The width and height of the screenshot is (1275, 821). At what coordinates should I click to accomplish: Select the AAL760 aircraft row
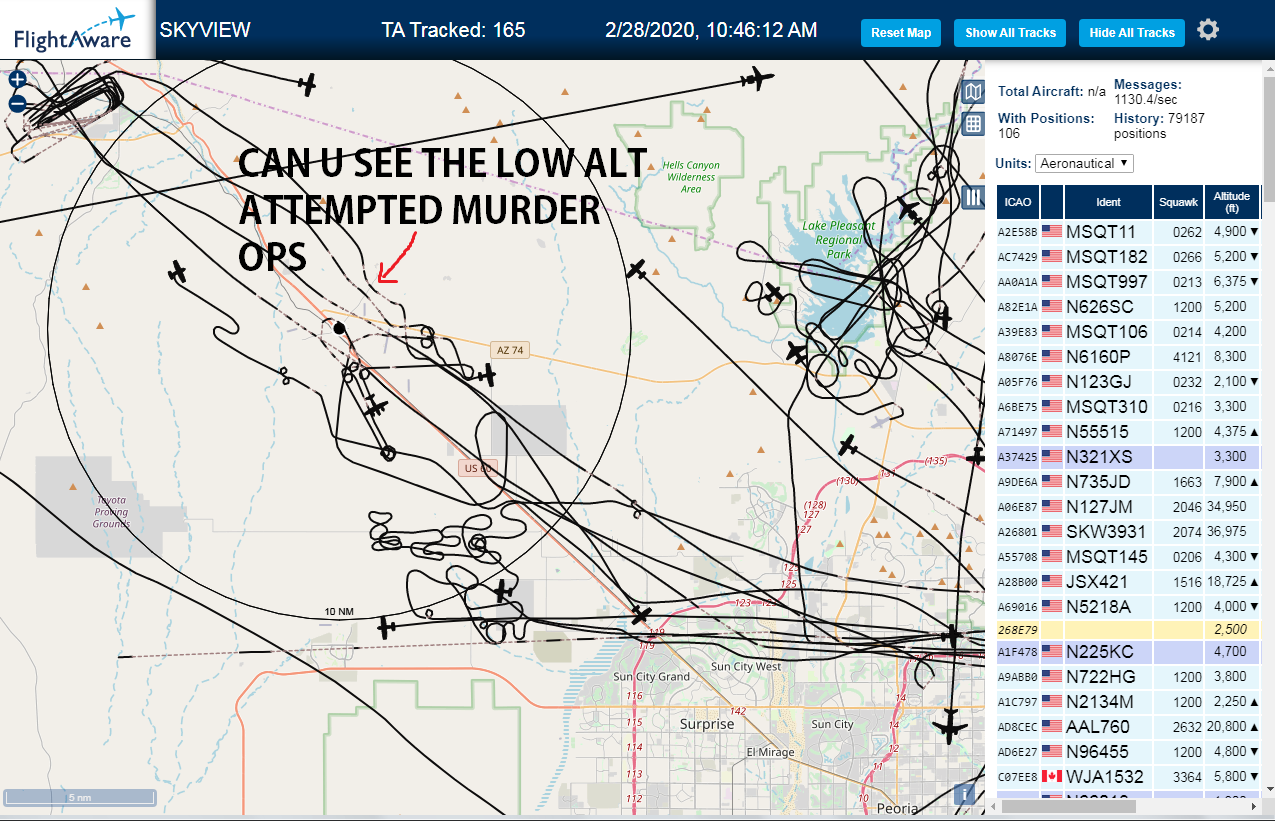coord(1128,727)
